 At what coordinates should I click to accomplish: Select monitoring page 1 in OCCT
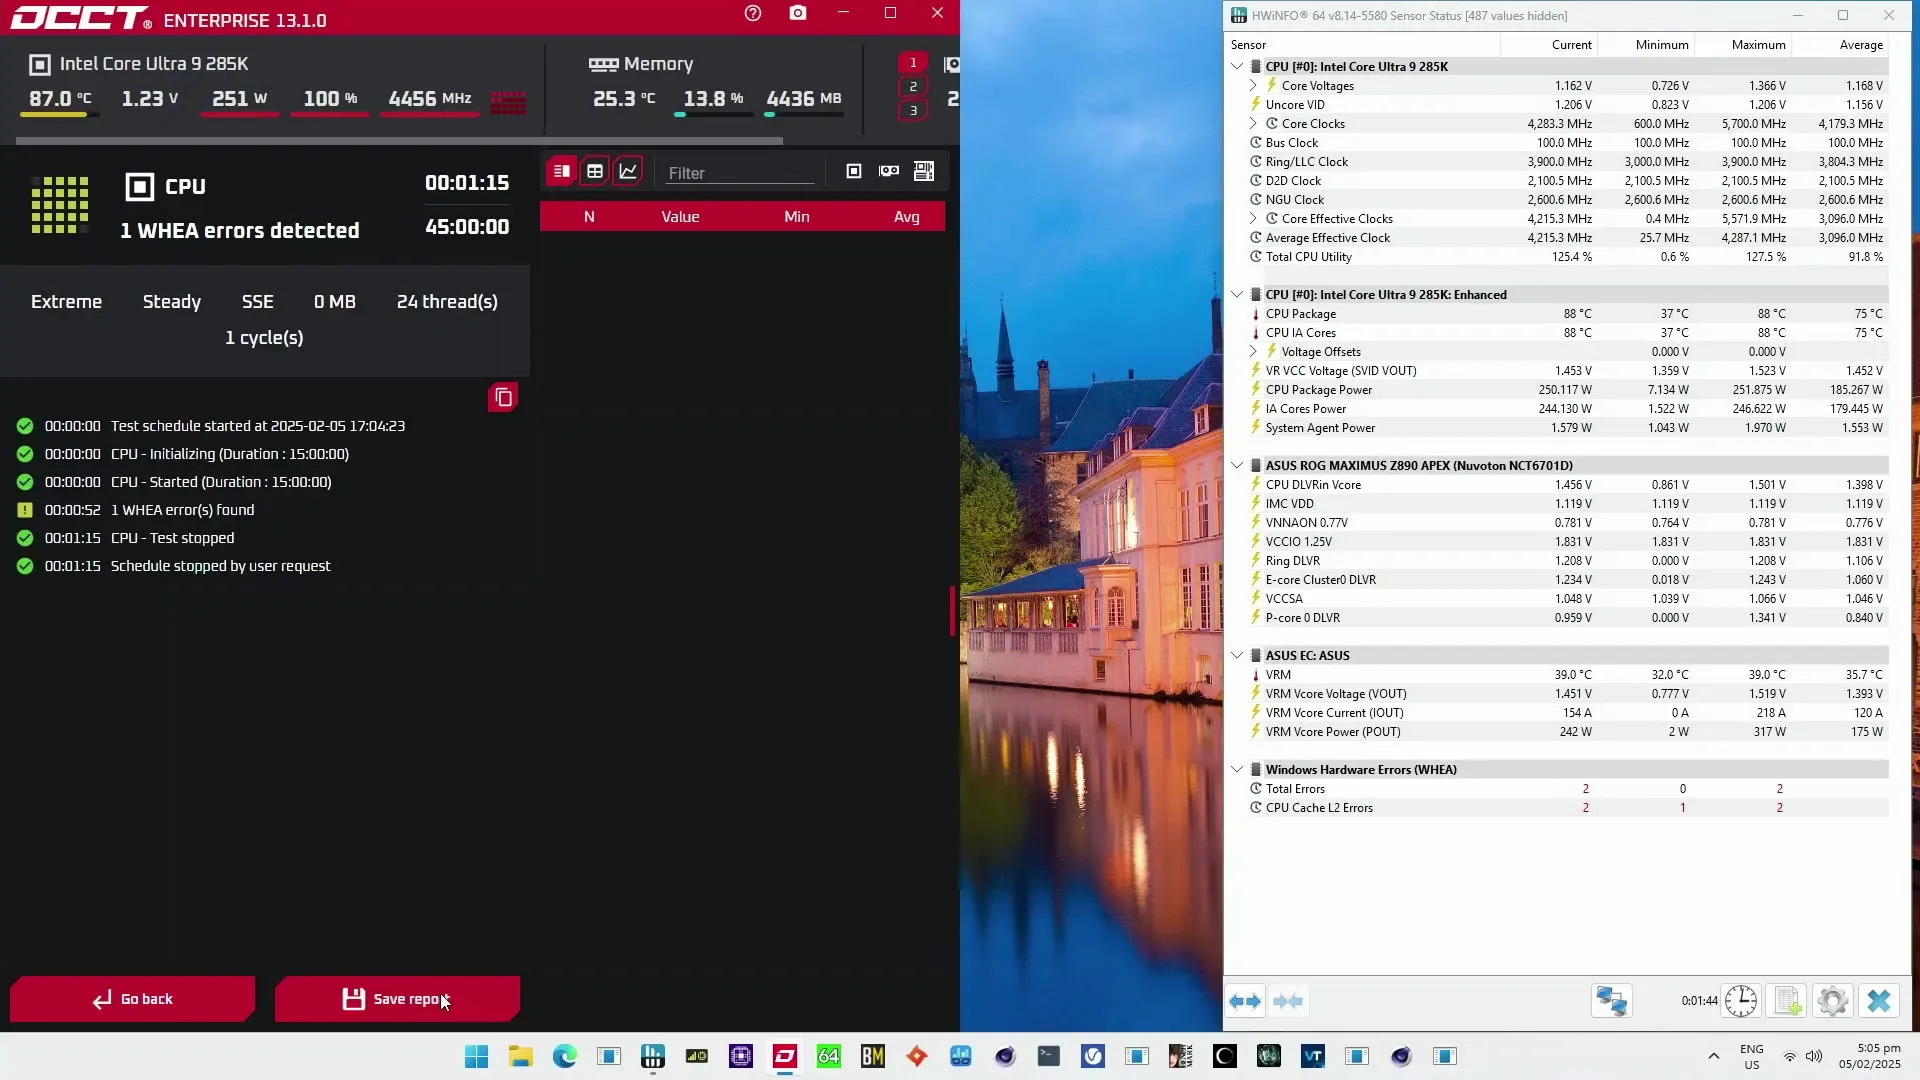point(912,62)
